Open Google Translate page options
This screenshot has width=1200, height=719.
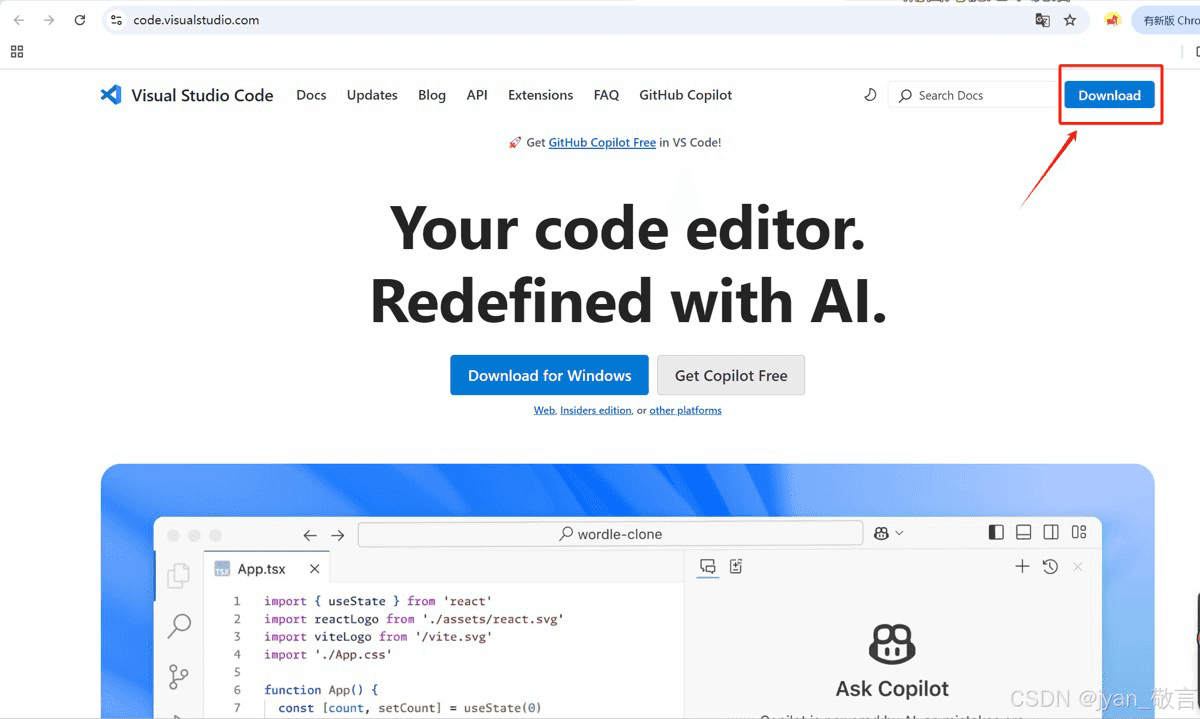[1043, 19]
